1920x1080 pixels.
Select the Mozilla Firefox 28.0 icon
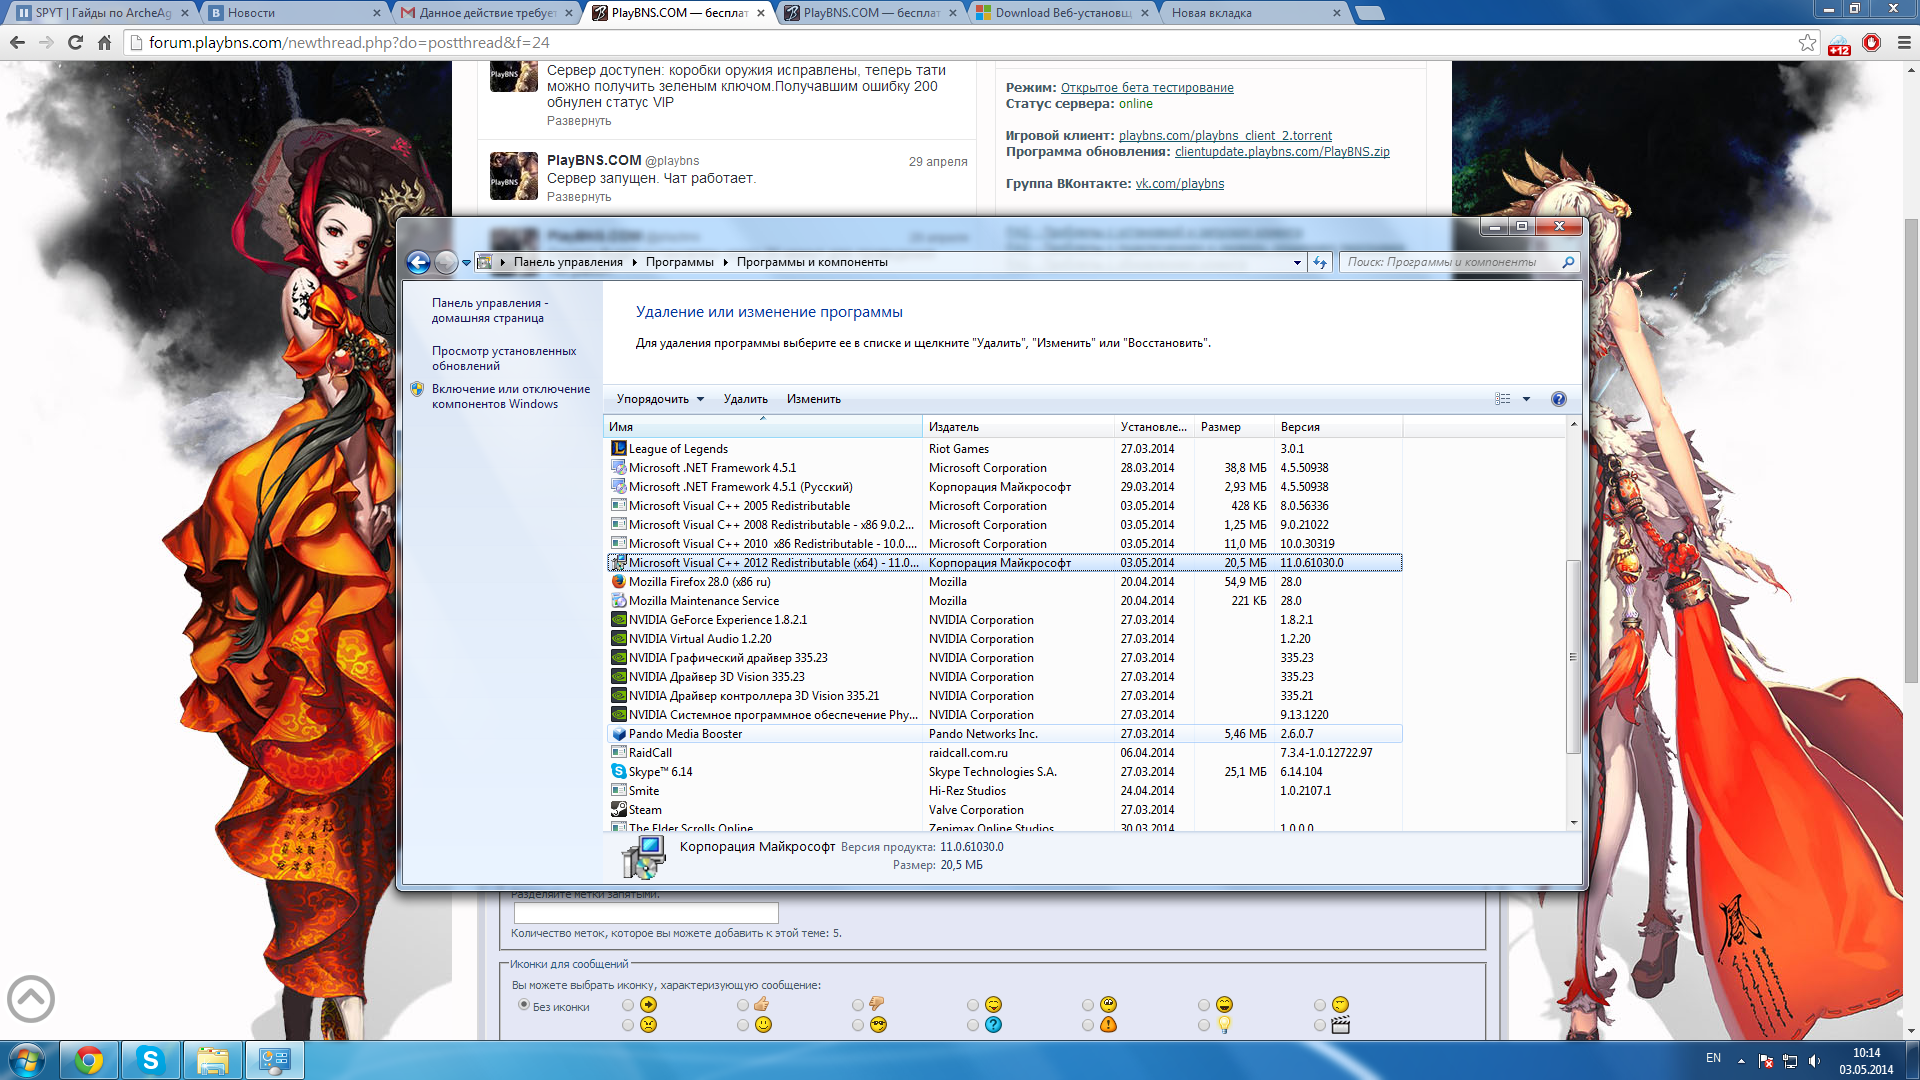pos(619,581)
